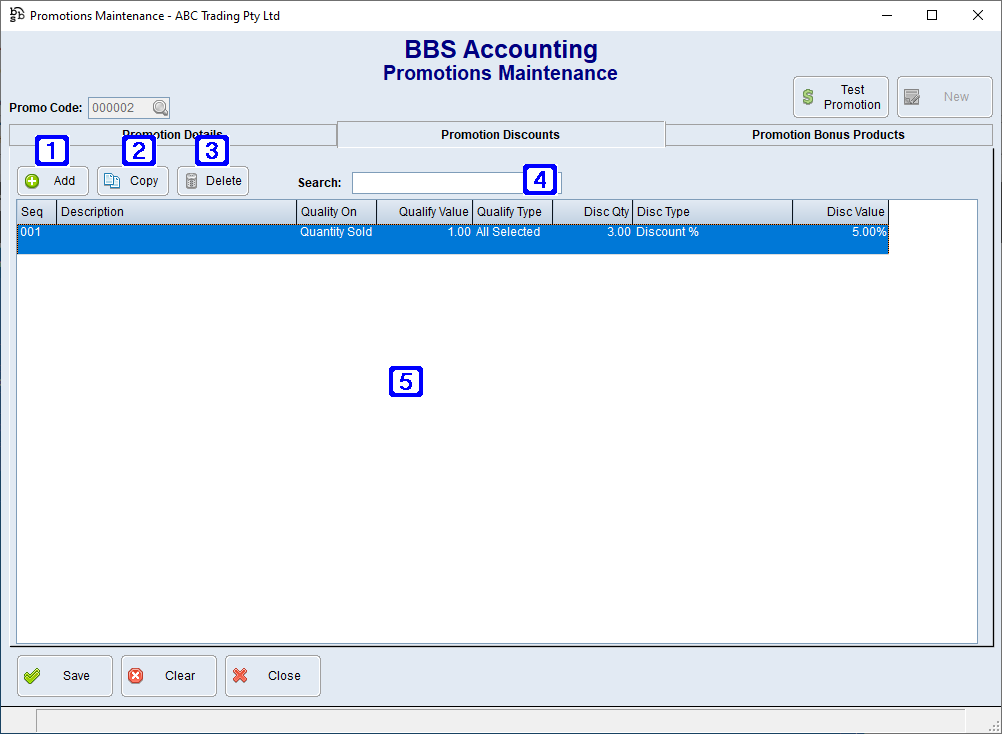
Task: Click the green checkmark Save icon
Action: pos(32,676)
